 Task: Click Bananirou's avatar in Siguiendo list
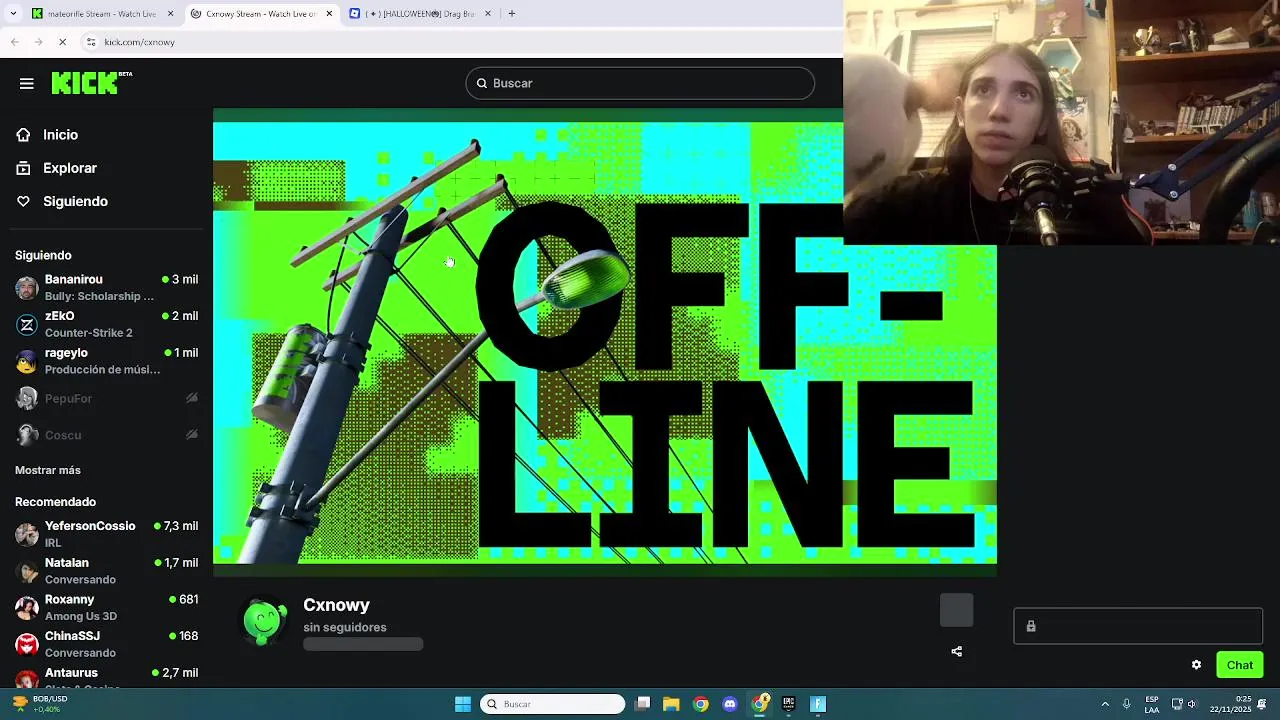click(x=27, y=288)
